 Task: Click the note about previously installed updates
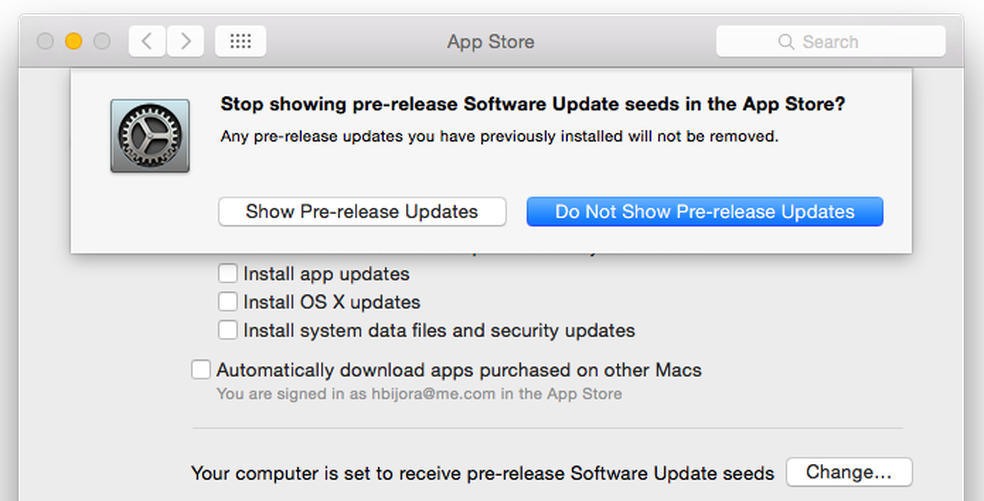click(498, 135)
